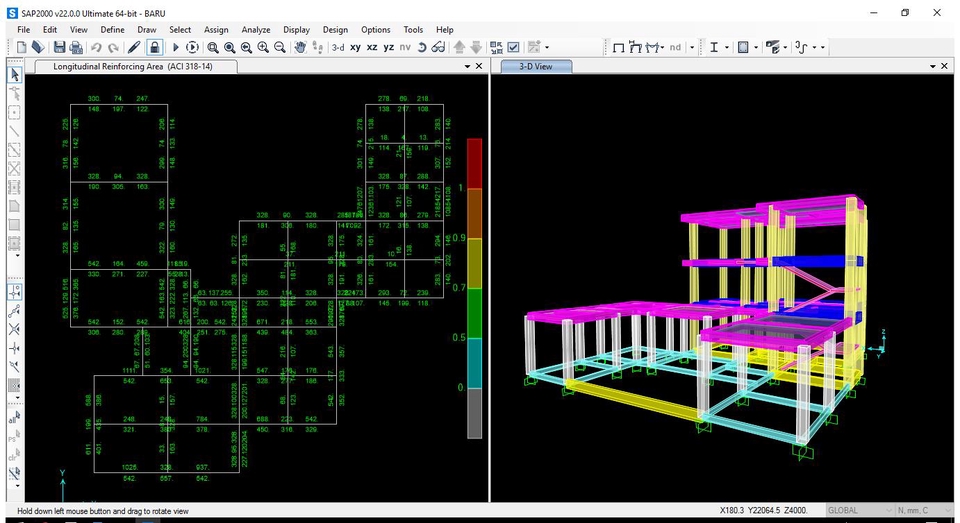Select the Rubber Band Zoom icon

click(x=212, y=47)
